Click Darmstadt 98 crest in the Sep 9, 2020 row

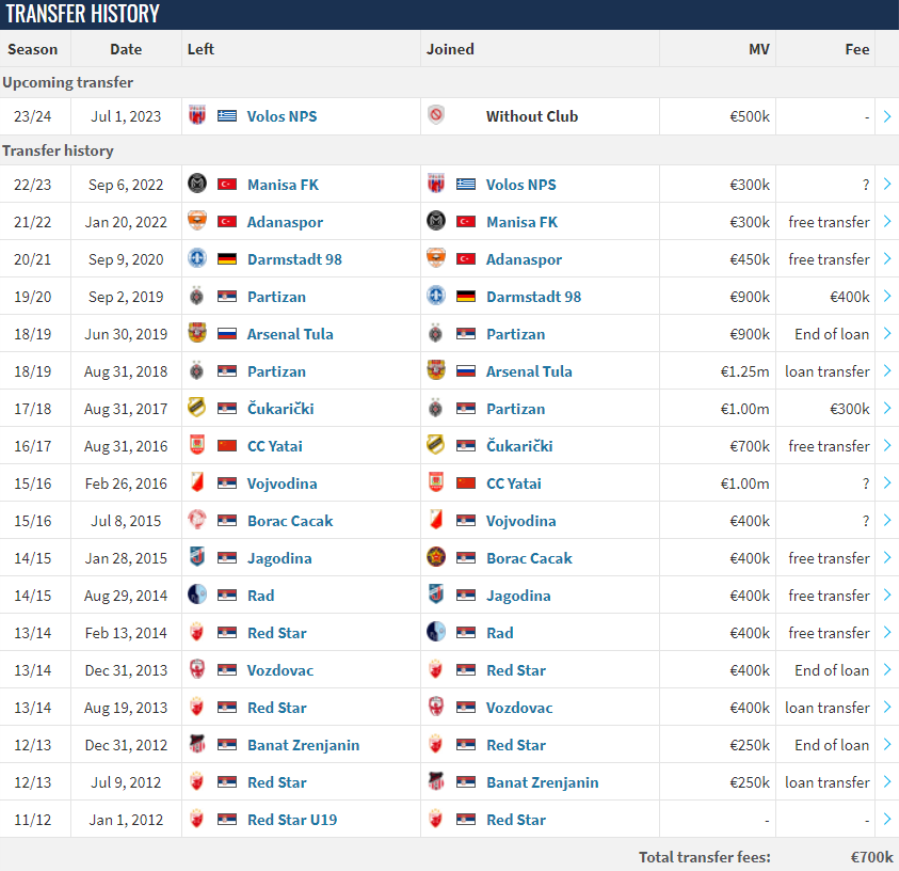coord(197,258)
